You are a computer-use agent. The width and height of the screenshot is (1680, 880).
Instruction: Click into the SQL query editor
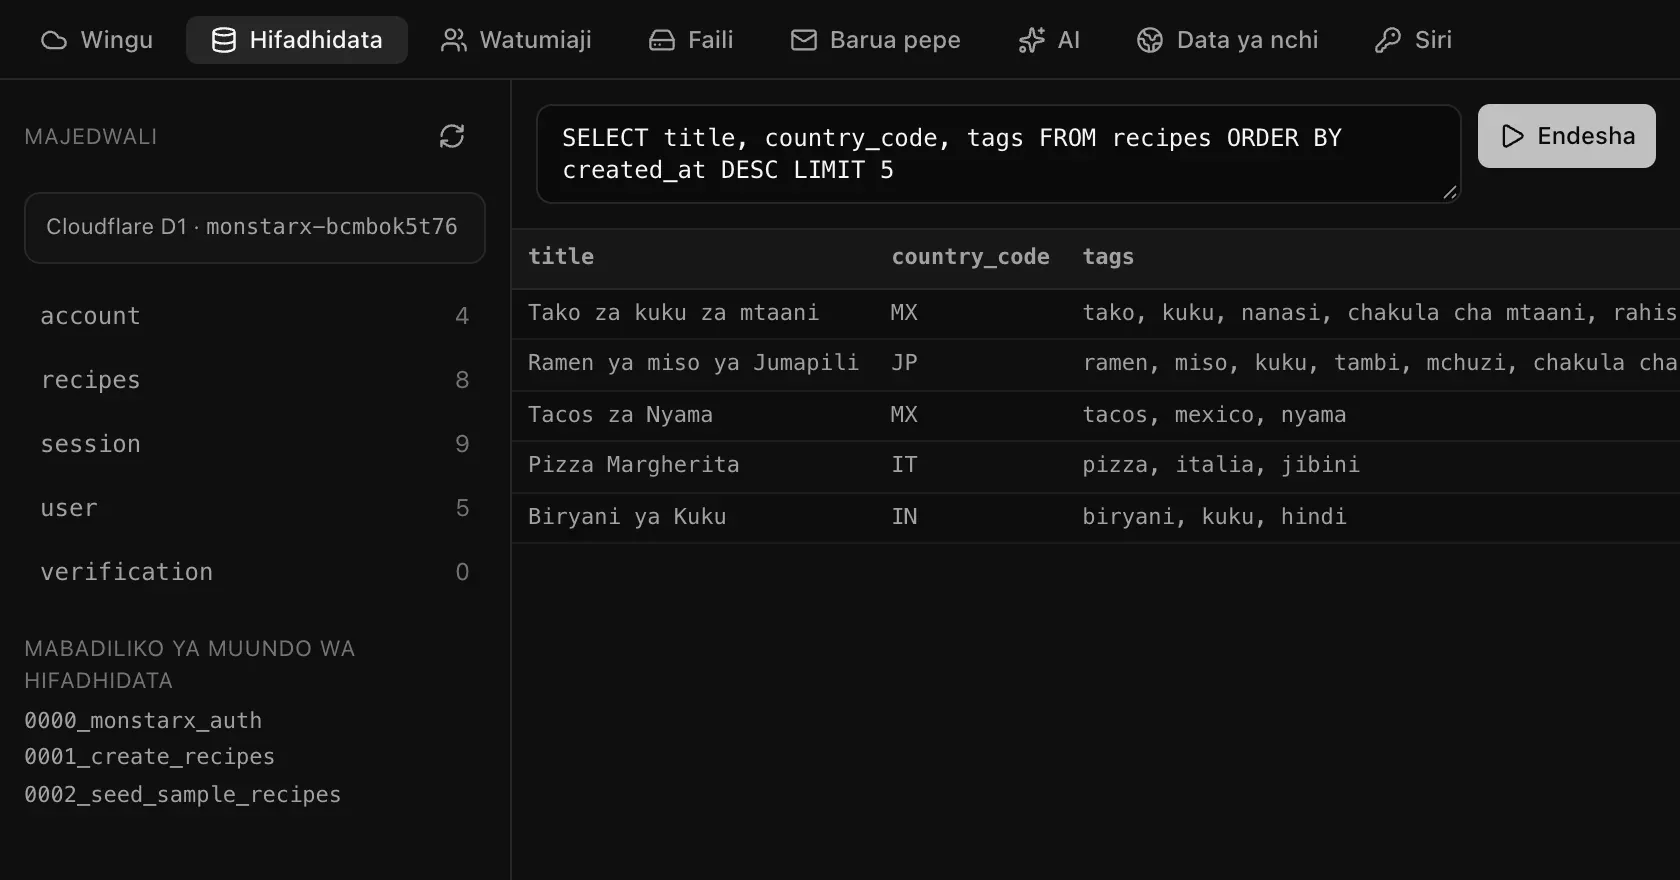coord(999,154)
